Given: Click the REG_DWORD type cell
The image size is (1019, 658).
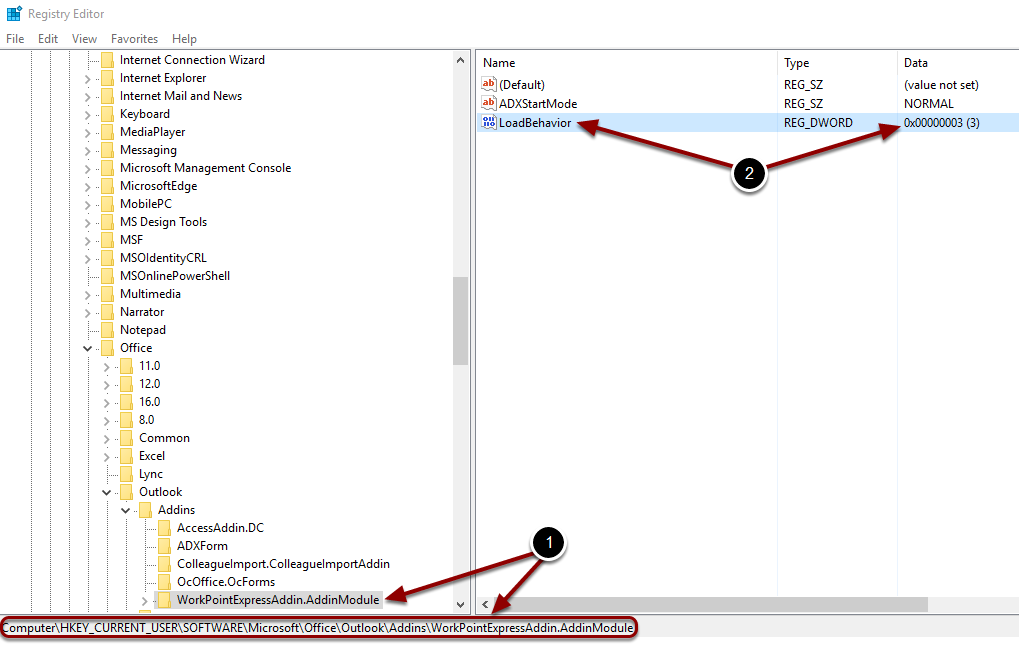Looking at the screenshot, I should pos(818,123).
